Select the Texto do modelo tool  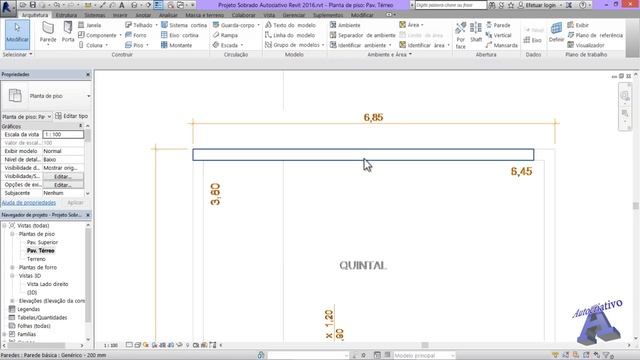pos(290,25)
